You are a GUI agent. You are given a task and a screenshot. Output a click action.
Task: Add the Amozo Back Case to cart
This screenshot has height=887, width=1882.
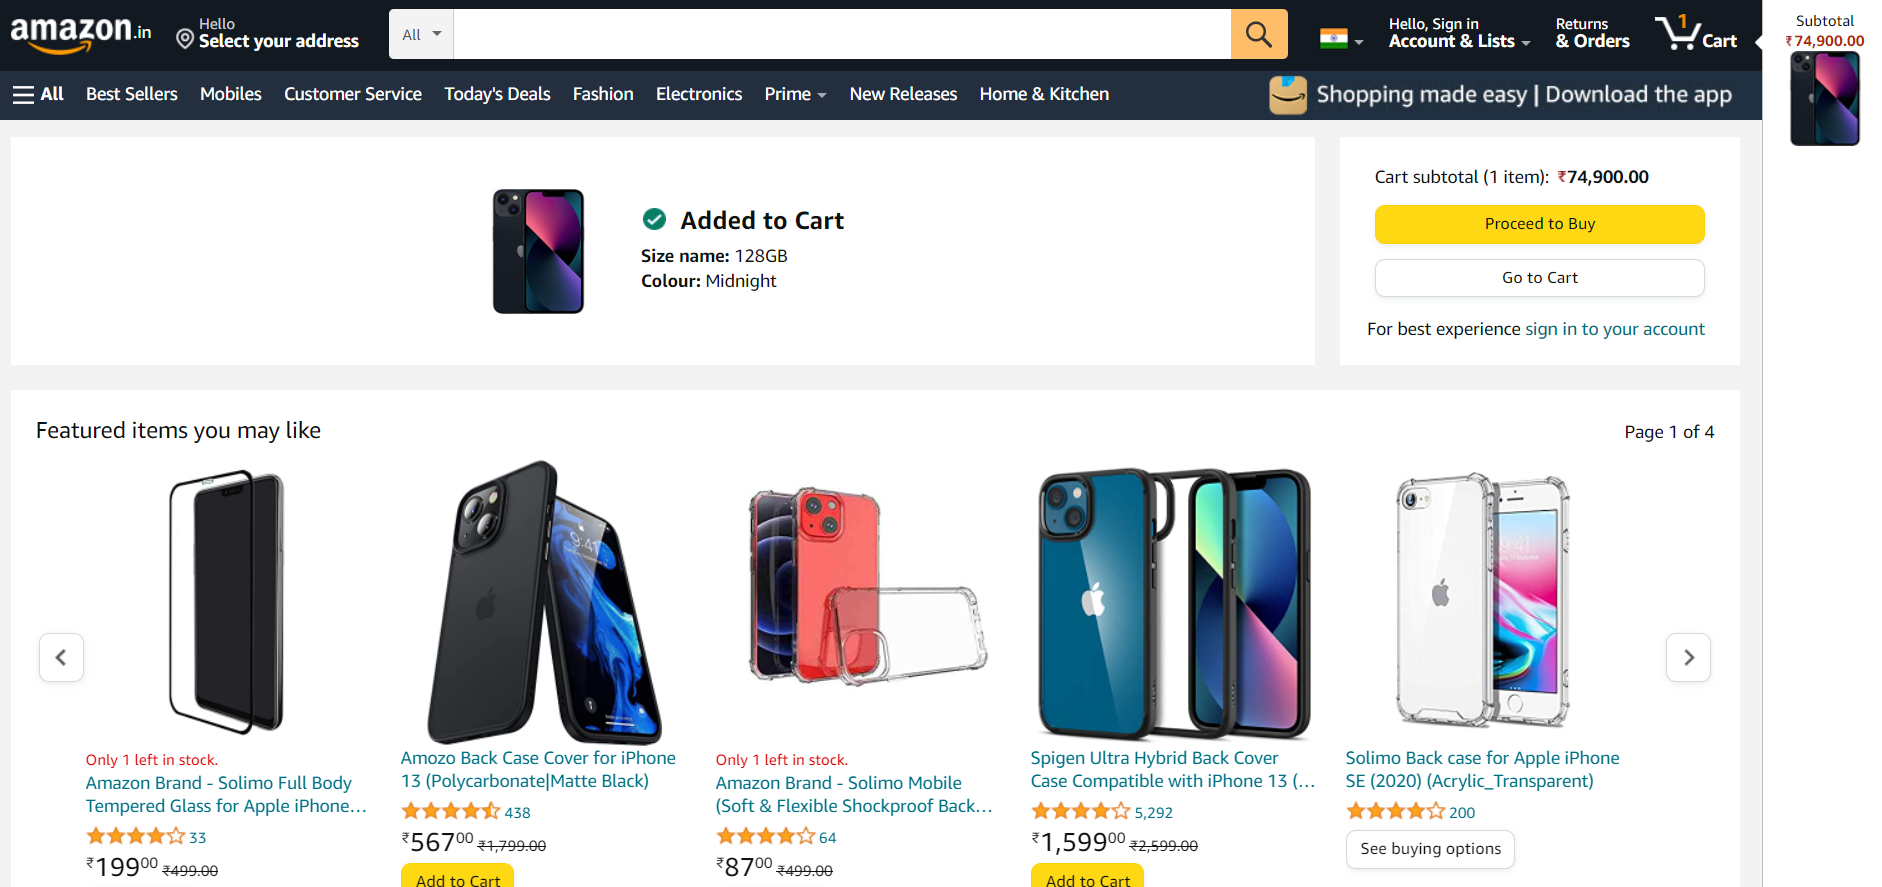click(457, 878)
